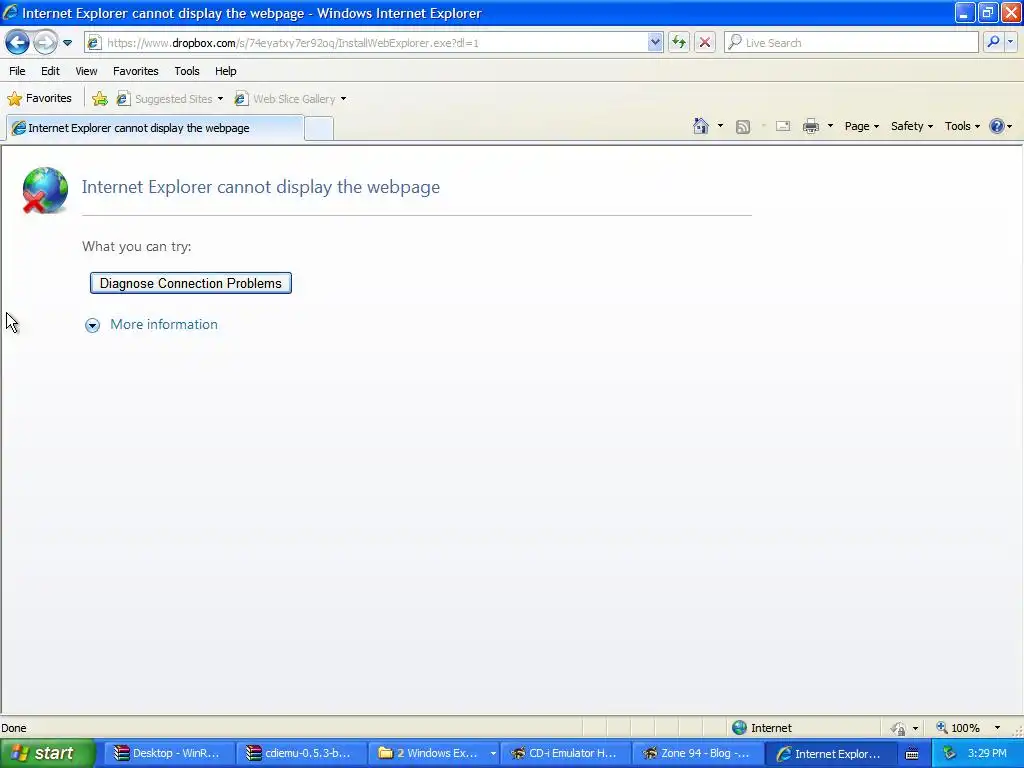Open a new blank tab

(x=319, y=129)
